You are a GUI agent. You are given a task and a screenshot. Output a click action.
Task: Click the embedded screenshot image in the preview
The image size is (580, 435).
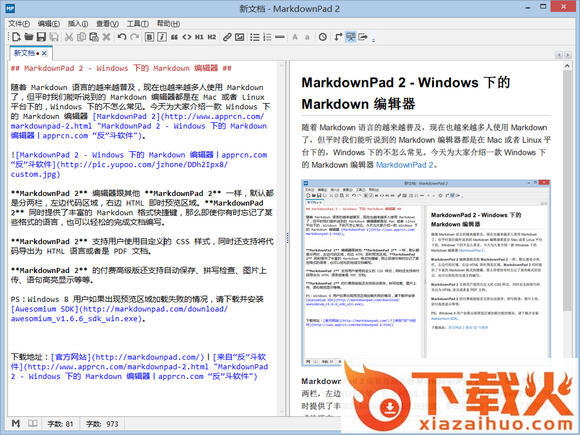426,273
